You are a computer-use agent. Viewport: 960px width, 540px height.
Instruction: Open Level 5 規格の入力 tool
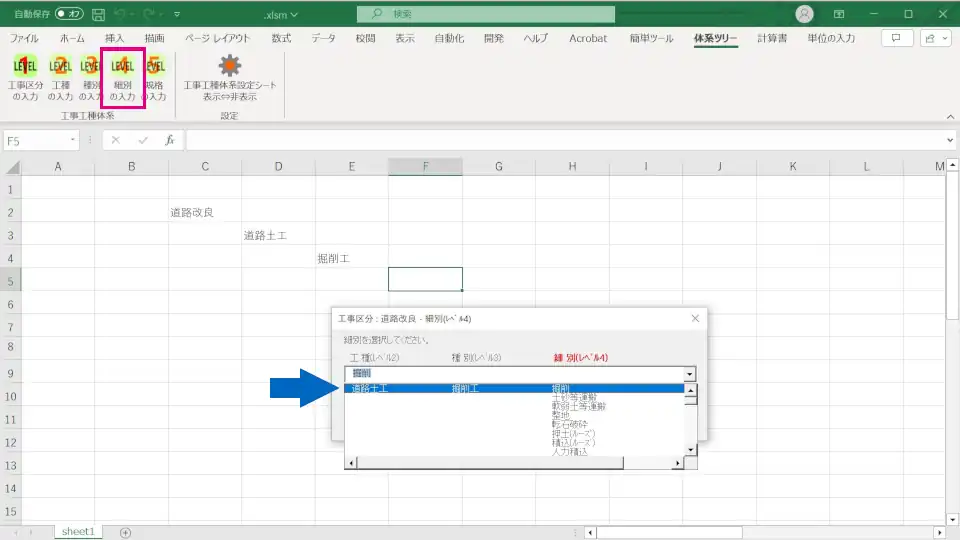click(x=156, y=78)
